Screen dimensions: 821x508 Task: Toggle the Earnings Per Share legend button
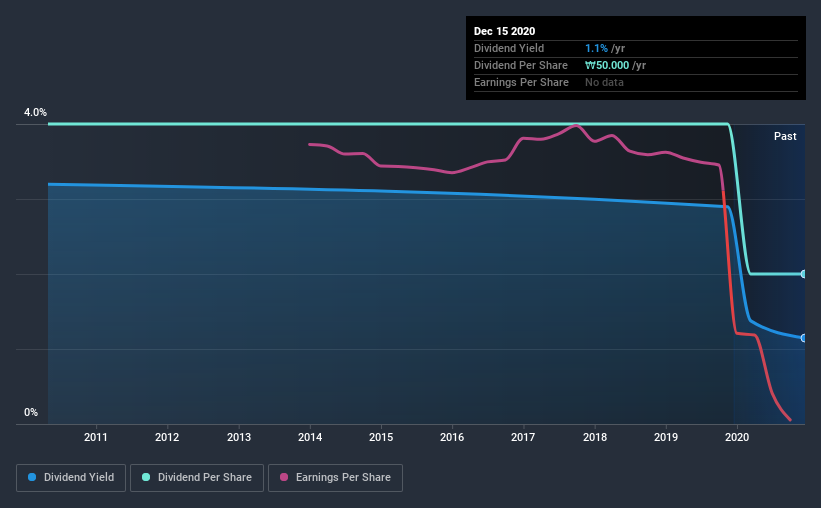click(335, 478)
